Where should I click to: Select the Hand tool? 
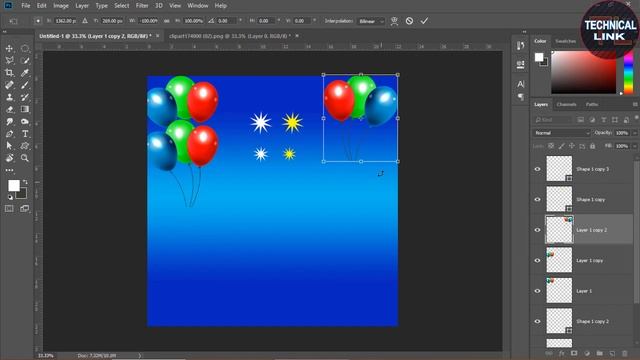pos(9,158)
